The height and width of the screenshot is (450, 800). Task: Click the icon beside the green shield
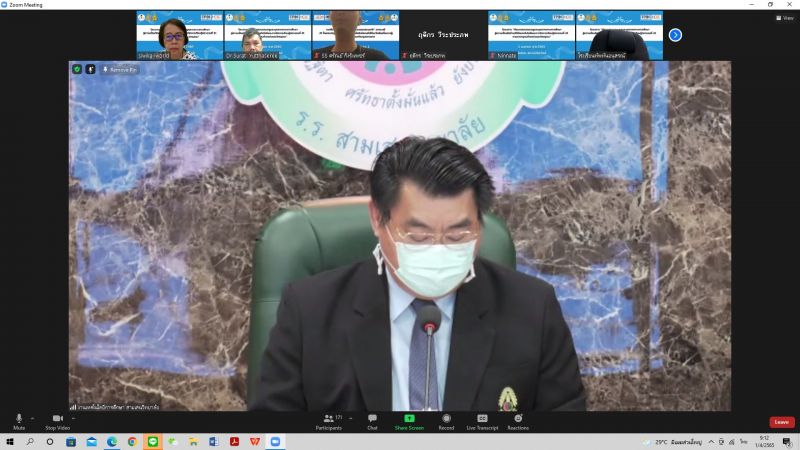click(x=90, y=69)
